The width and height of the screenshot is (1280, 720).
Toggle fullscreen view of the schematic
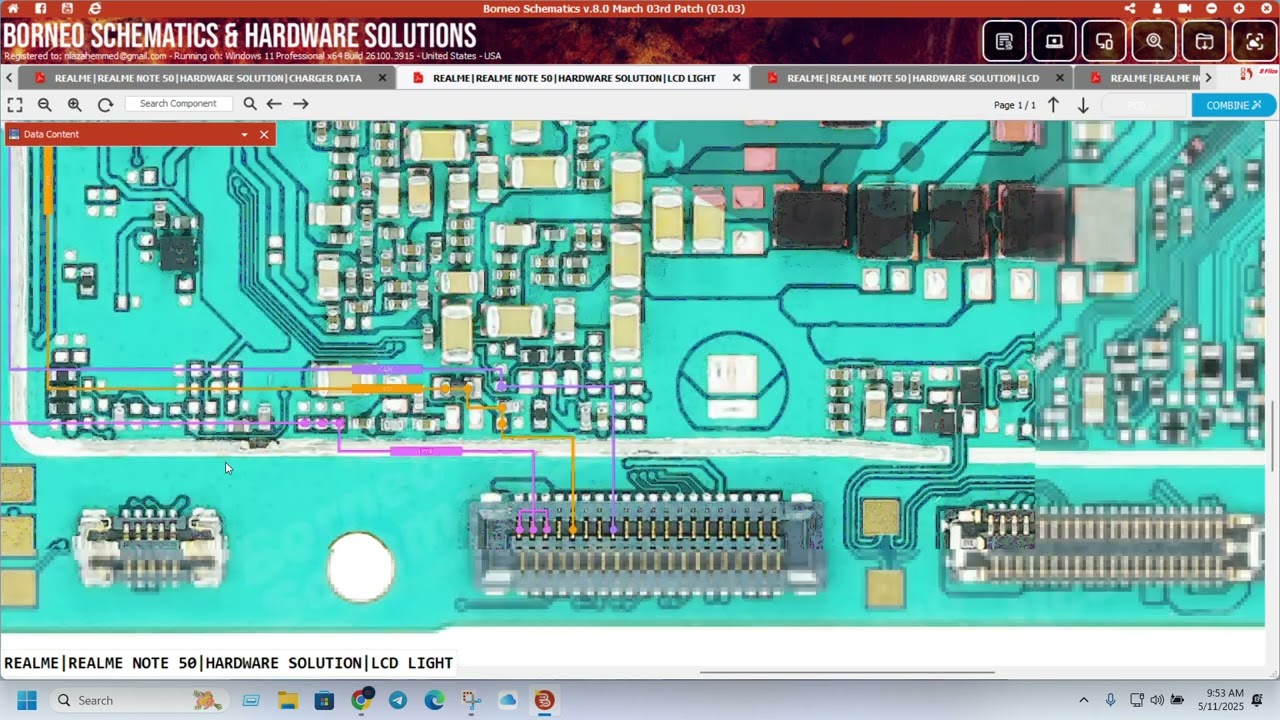point(15,104)
